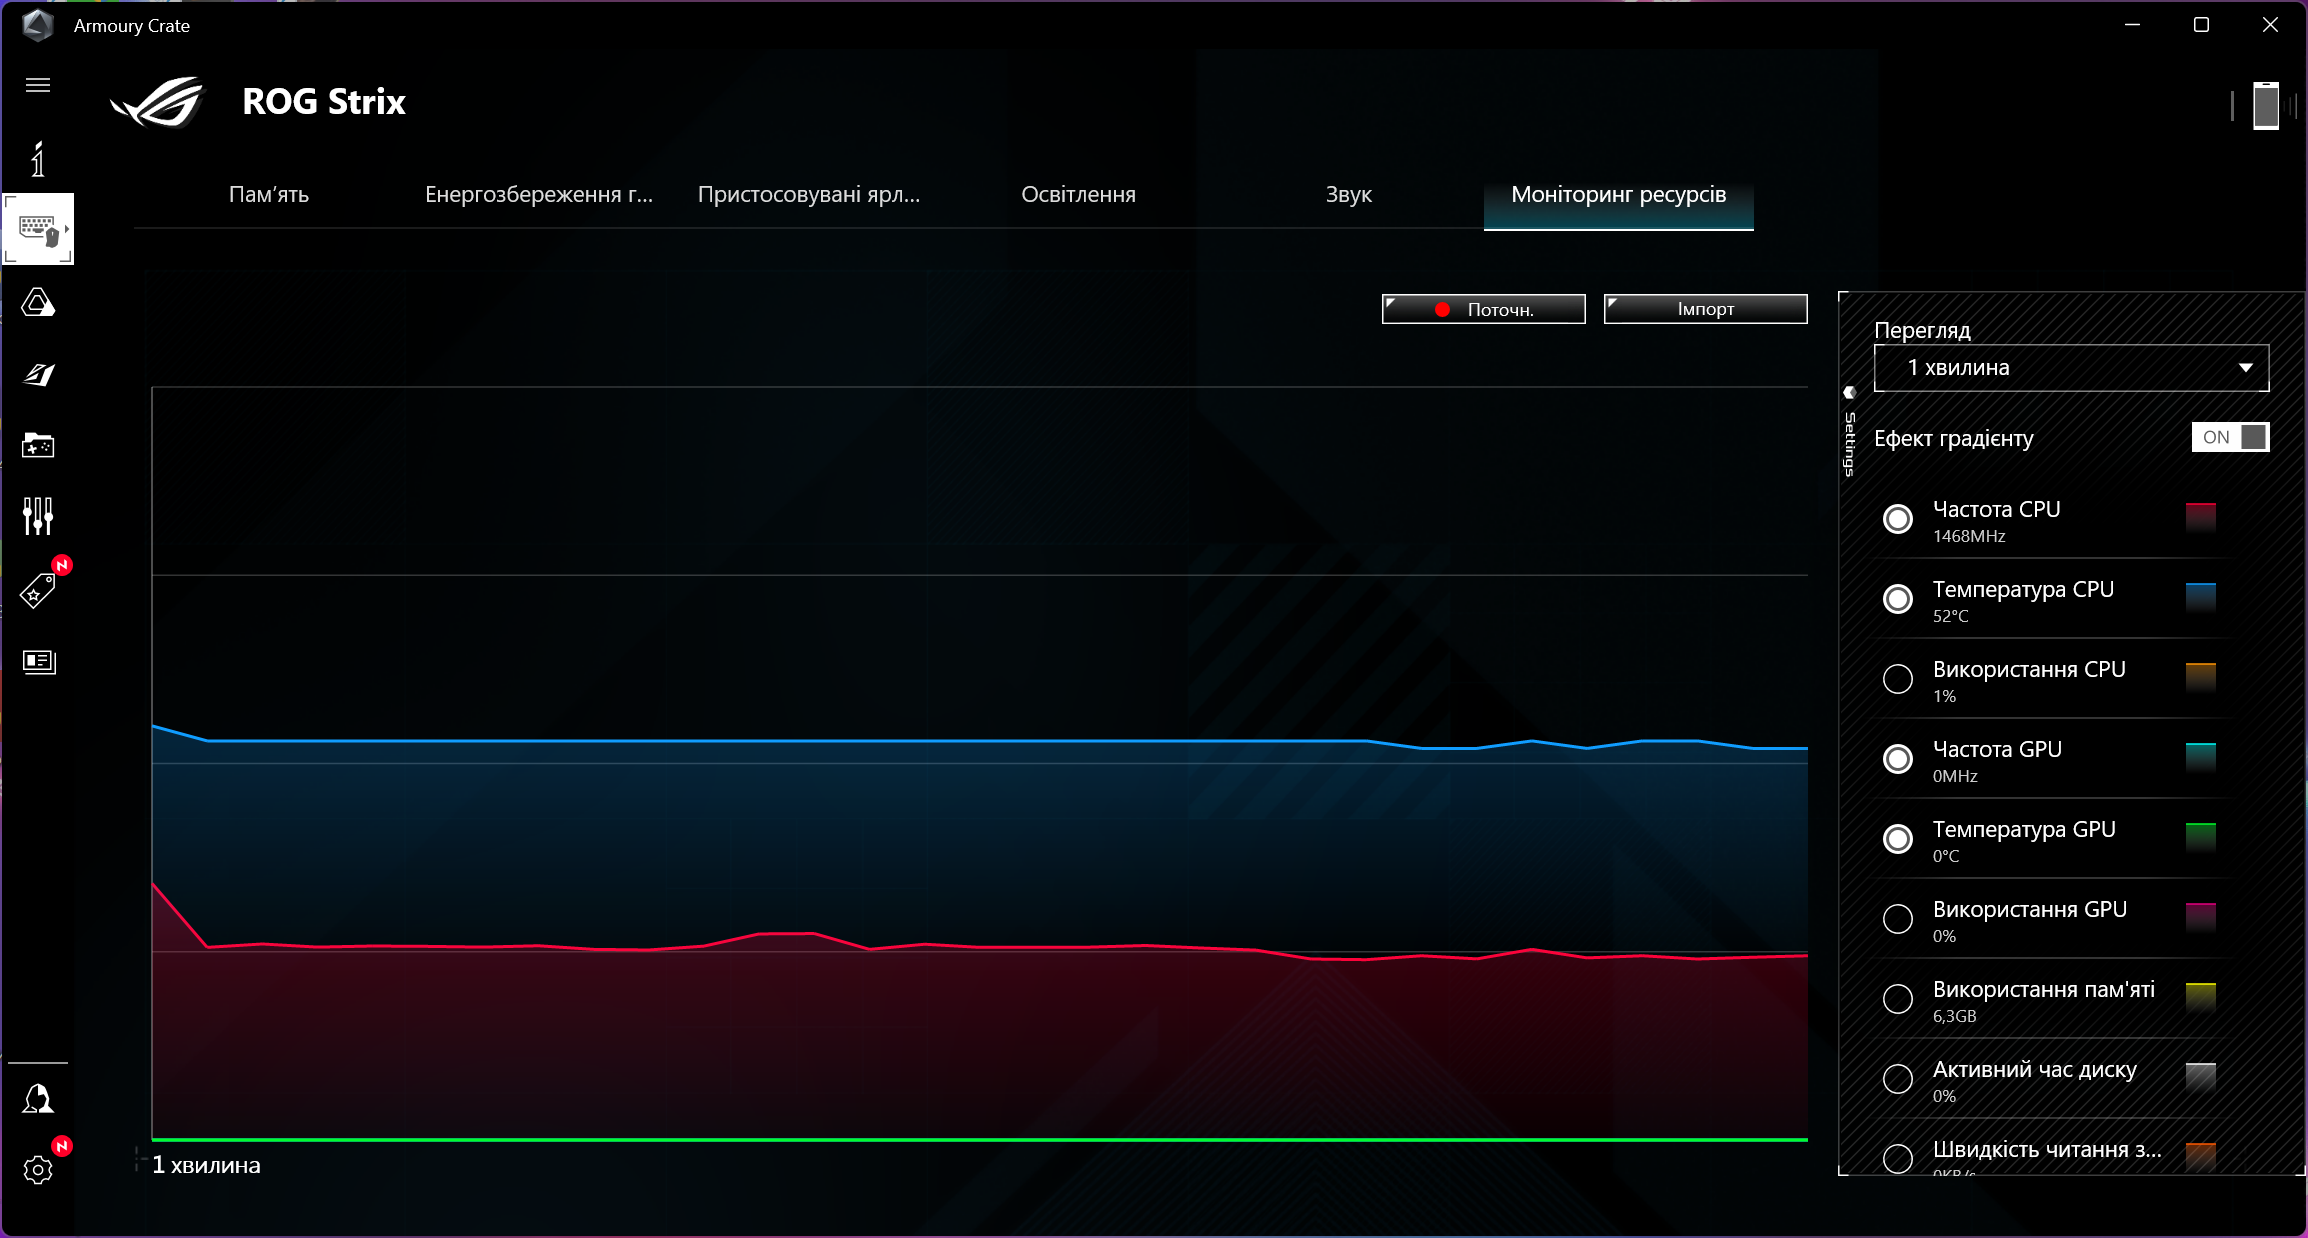Expand the Перегляд 1 хвилина dropdown
The width and height of the screenshot is (2308, 1238).
tap(2070, 368)
